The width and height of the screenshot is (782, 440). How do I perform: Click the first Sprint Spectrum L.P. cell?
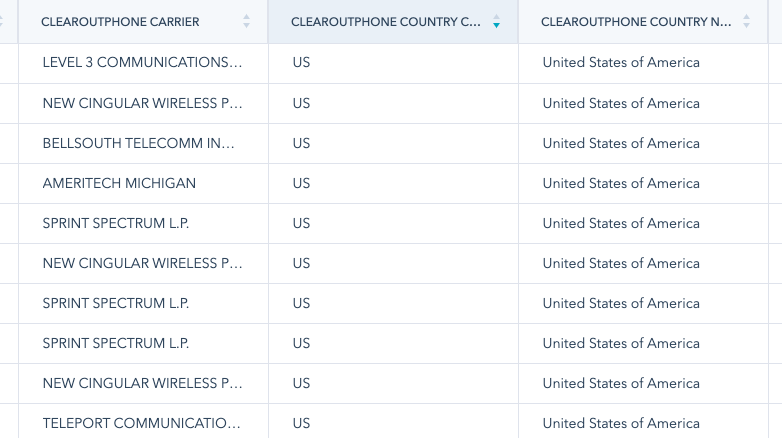pos(115,223)
